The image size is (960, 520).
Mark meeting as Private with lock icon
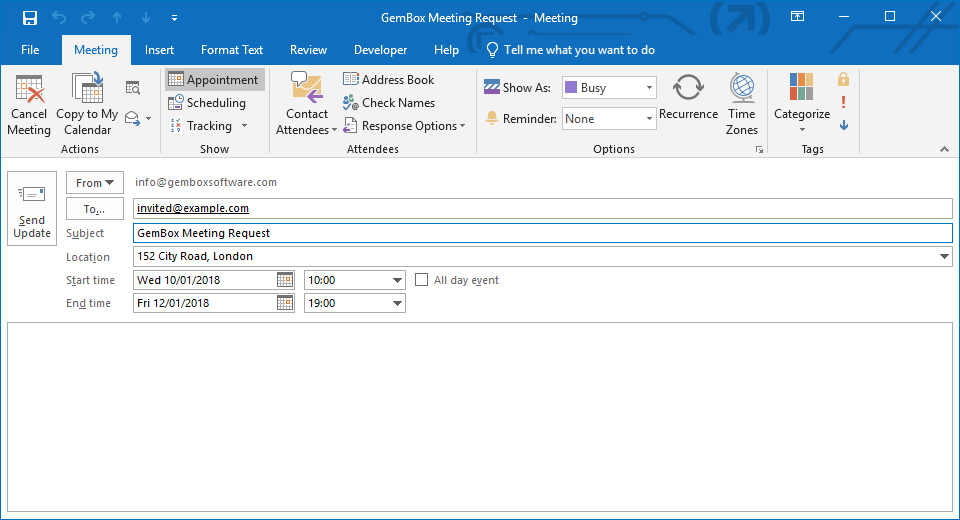(x=844, y=80)
